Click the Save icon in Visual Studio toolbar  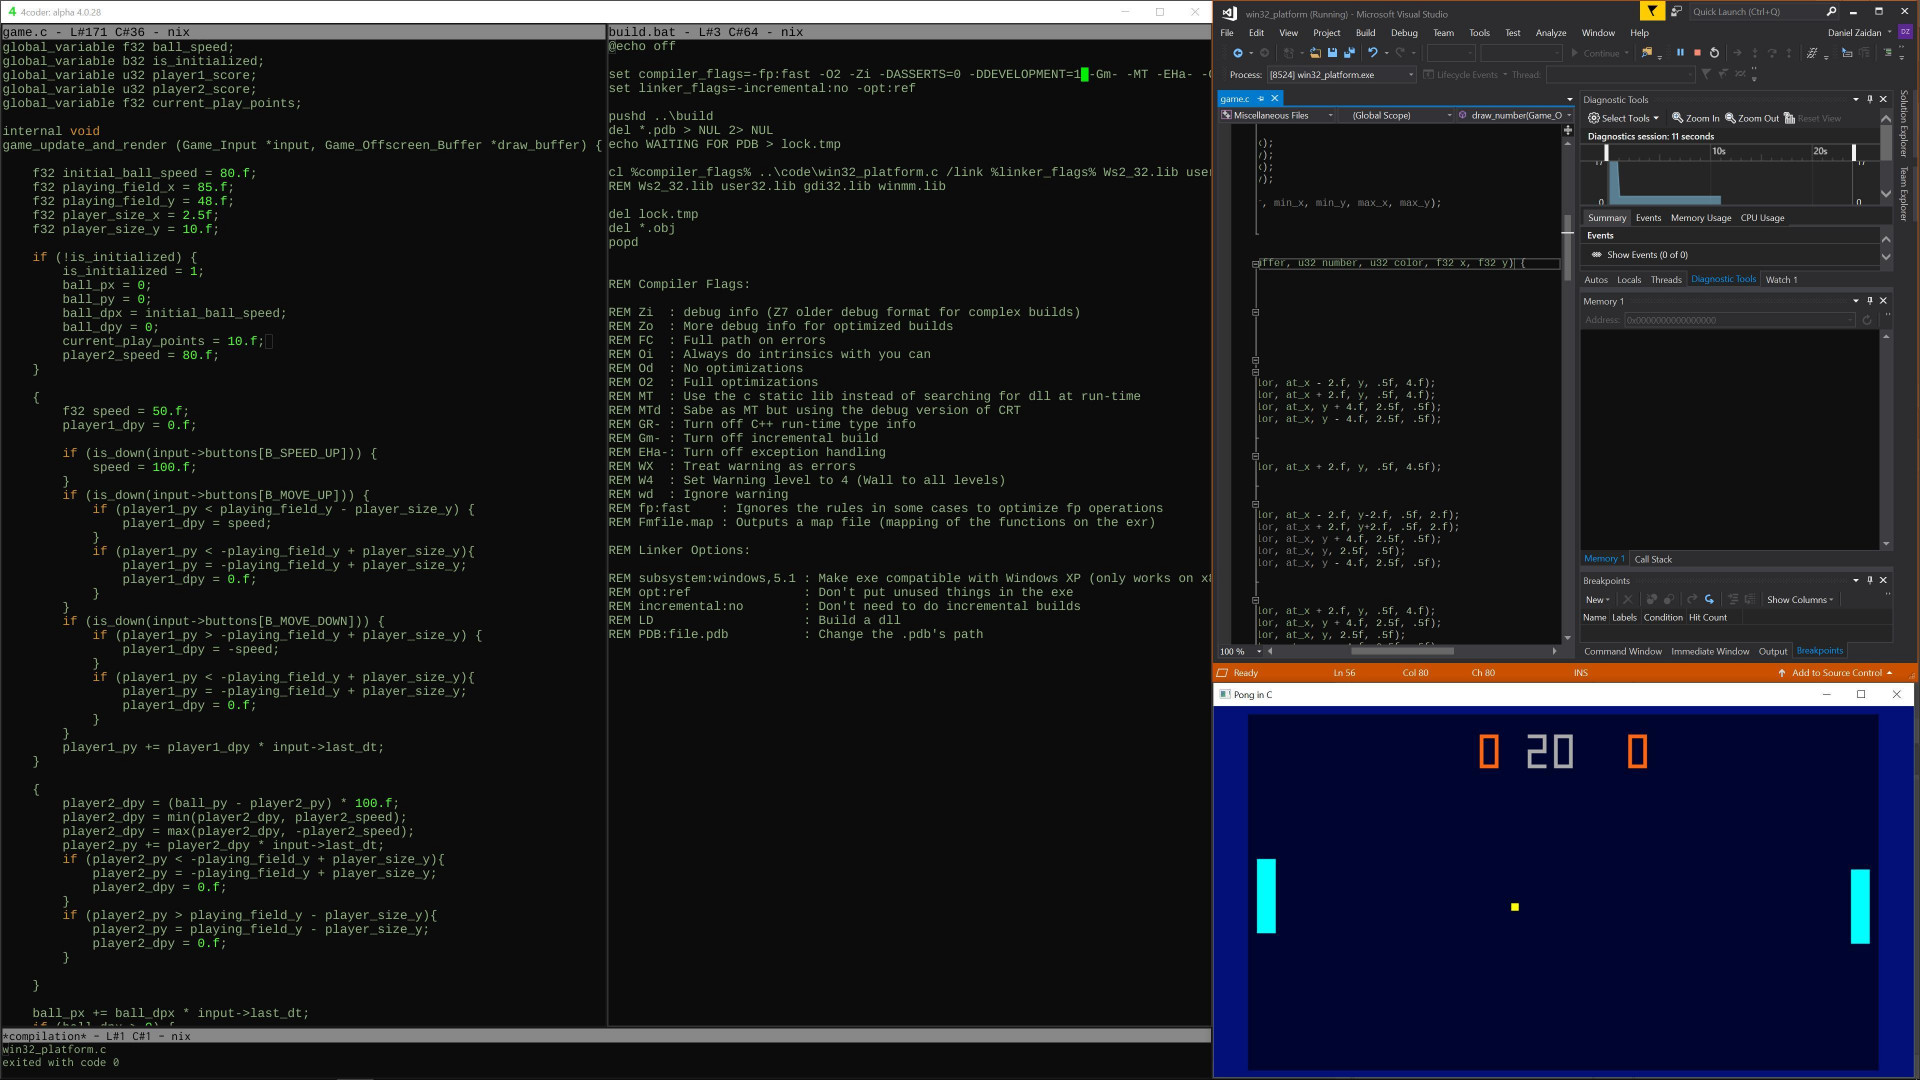click(1332, 53)
